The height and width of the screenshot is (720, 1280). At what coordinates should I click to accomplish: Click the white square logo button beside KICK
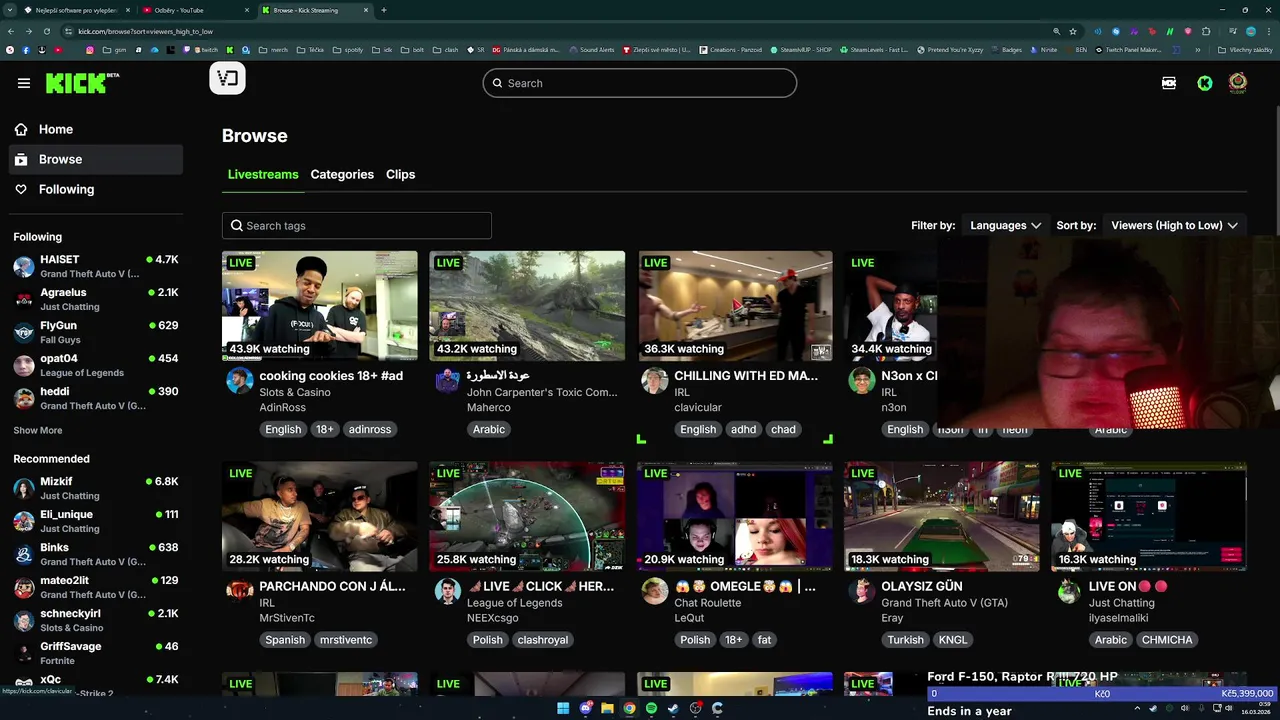pos(227,78)
